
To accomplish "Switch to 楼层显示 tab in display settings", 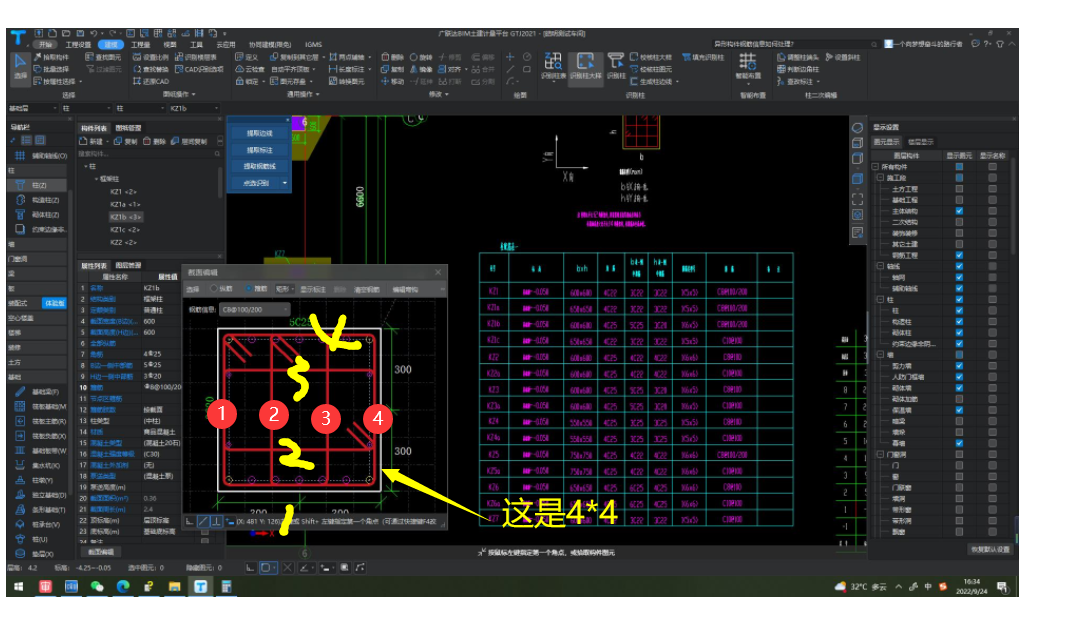I will [920, 142].
